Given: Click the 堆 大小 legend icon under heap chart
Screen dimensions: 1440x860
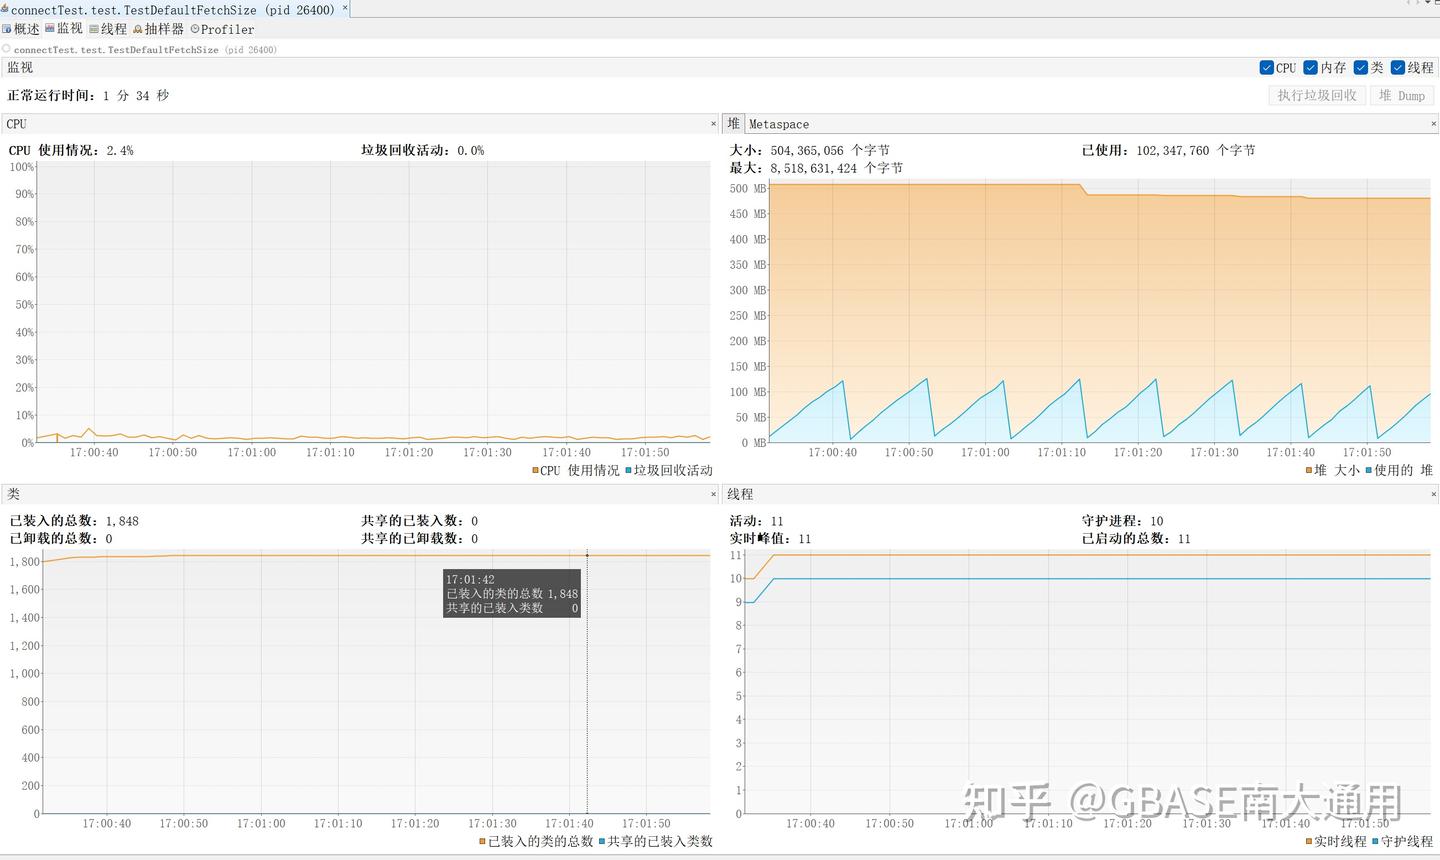Looking at the screenshot, I should coord(1308,469).
